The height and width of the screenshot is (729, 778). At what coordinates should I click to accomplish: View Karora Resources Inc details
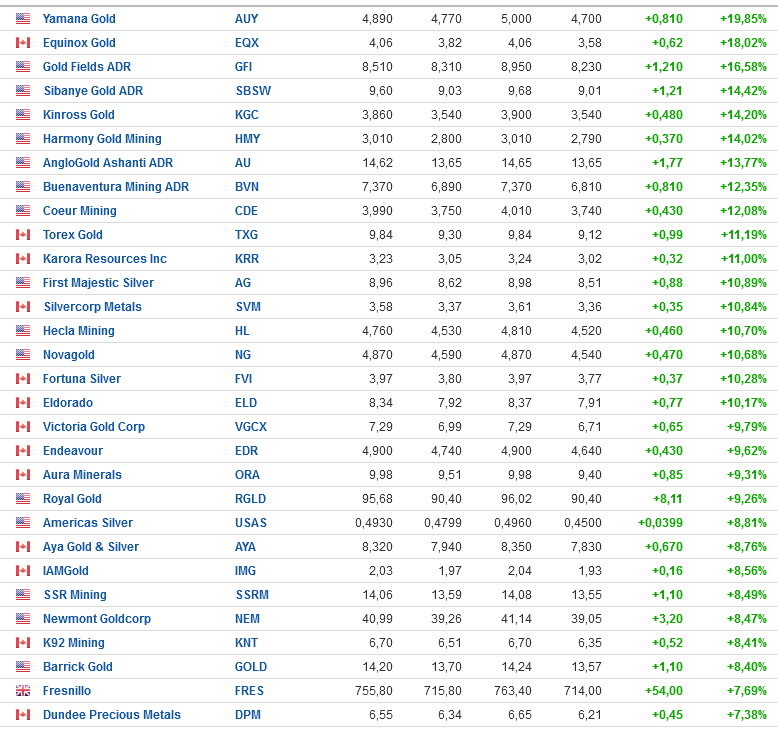pos(105,259)
